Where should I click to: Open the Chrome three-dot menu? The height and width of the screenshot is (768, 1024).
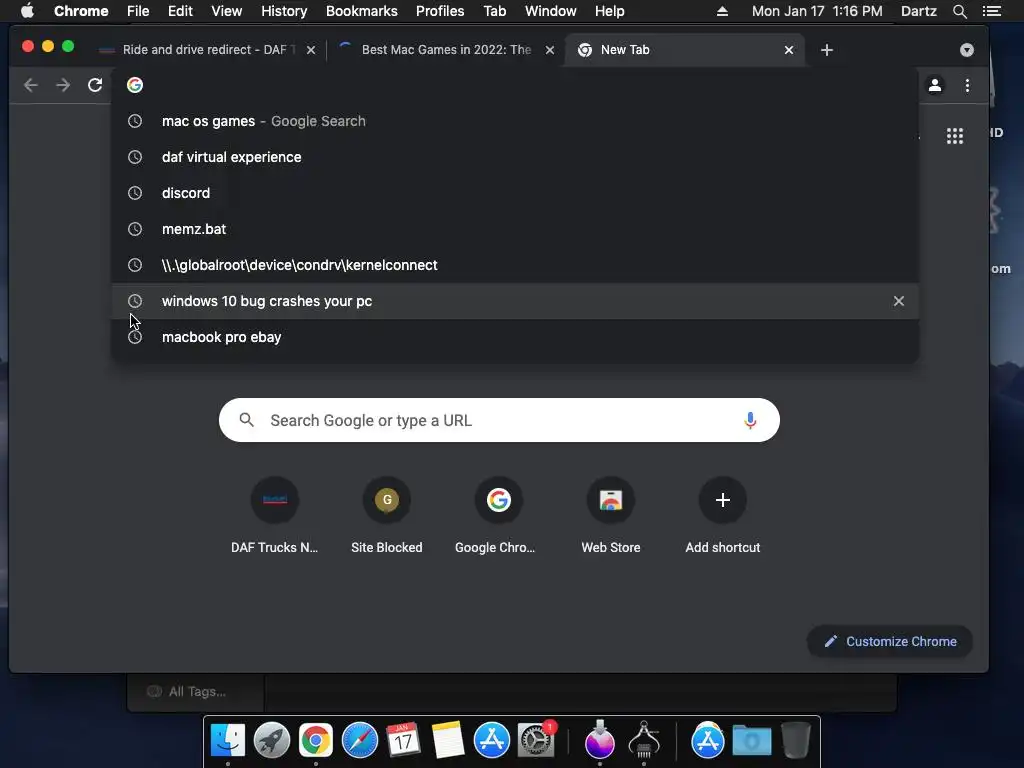(x=968, y=86)
